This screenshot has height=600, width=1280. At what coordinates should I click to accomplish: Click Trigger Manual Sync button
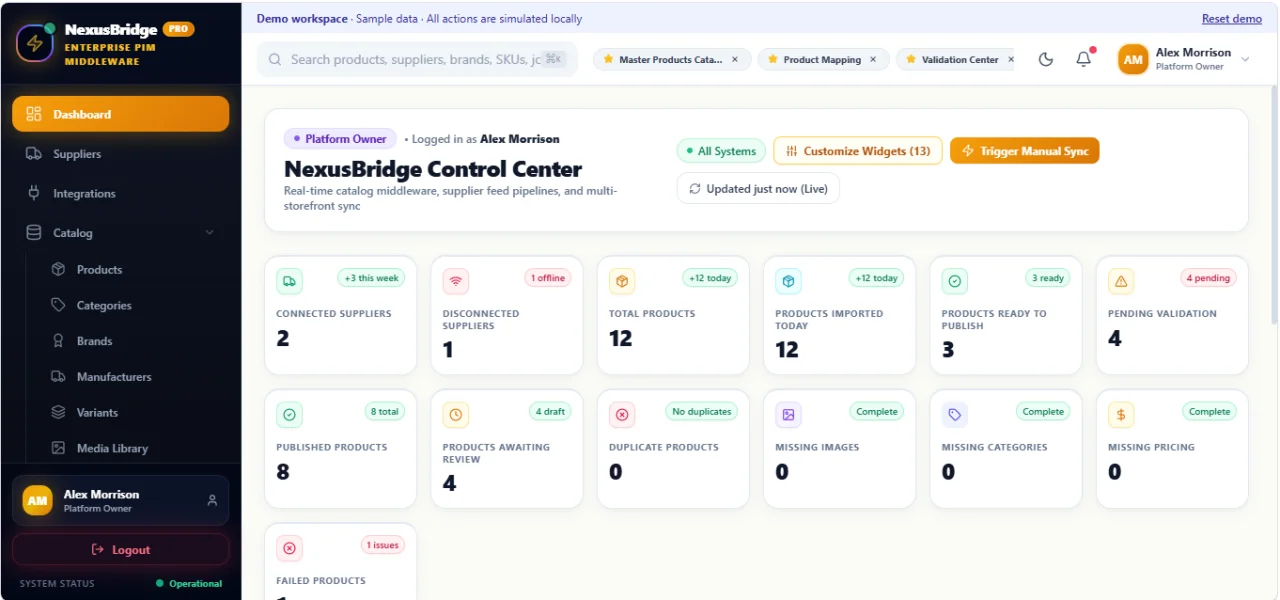[1024, 151]
